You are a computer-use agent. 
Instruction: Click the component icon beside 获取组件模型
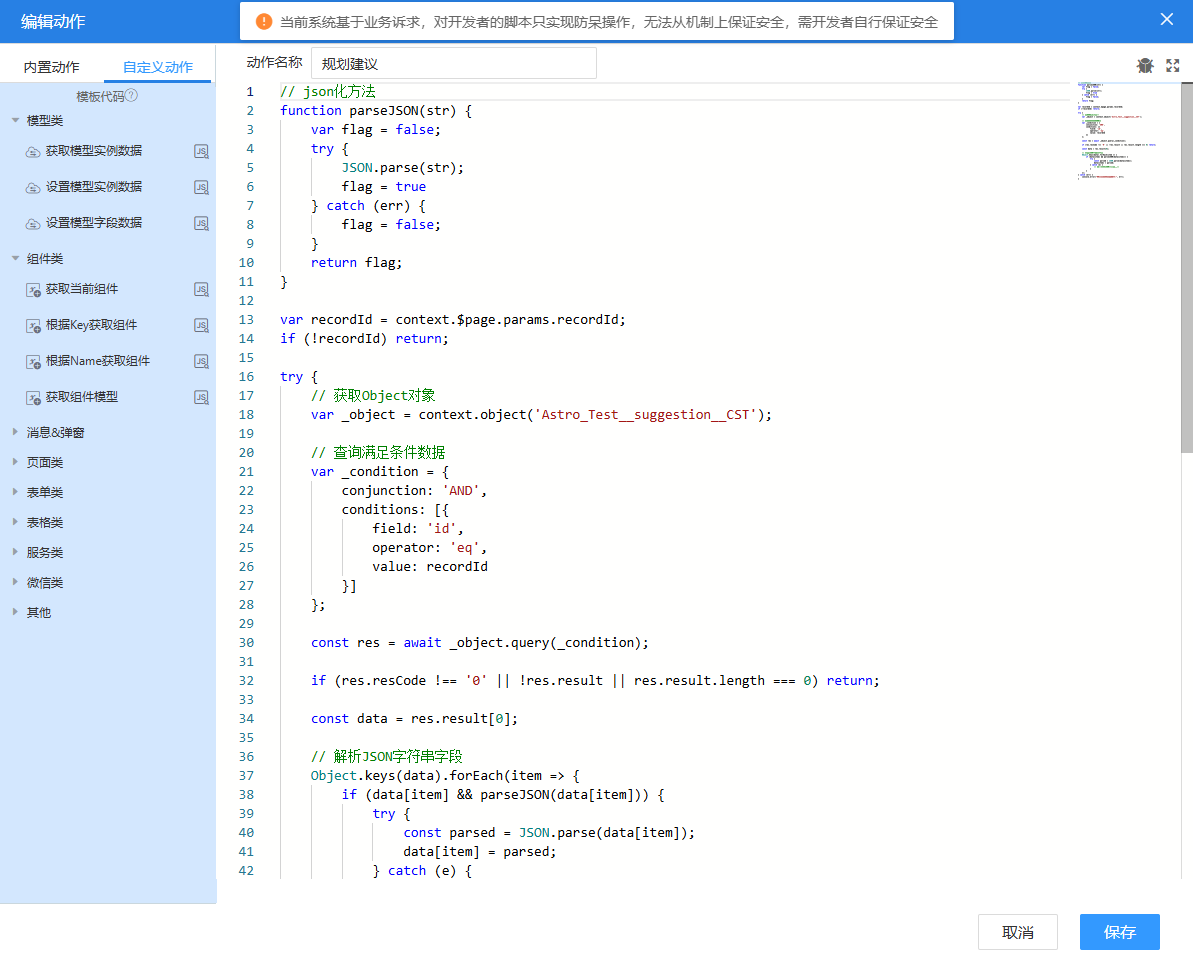(33, 398)
